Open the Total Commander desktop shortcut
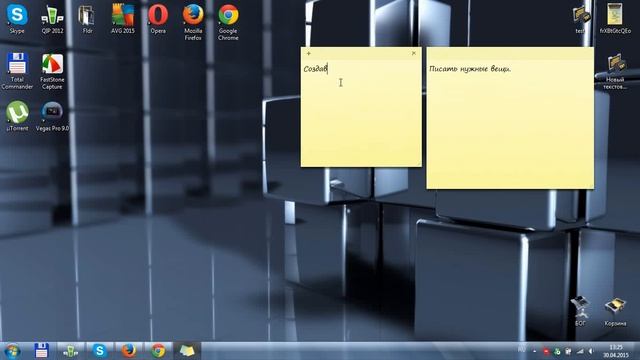This screenshot has width=640, height=360. (17, 71)
